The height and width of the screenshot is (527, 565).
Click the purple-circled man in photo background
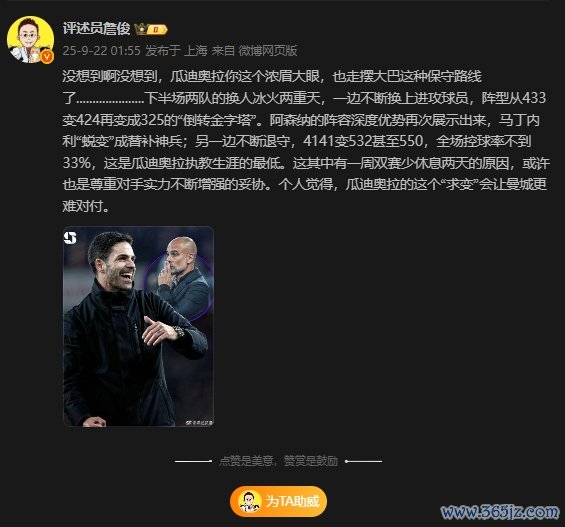(x=180, y=277)
